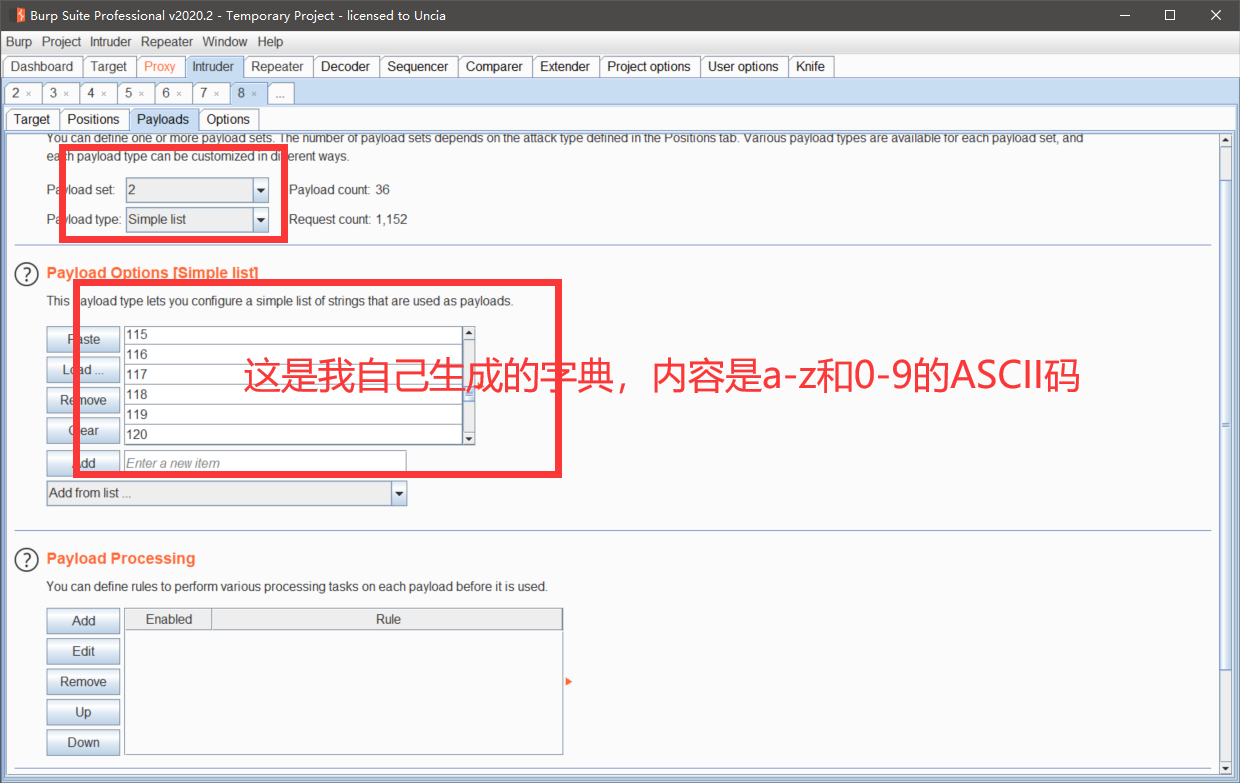
Task: Click main panel scroll down arrow
Action: [1226, 768]
